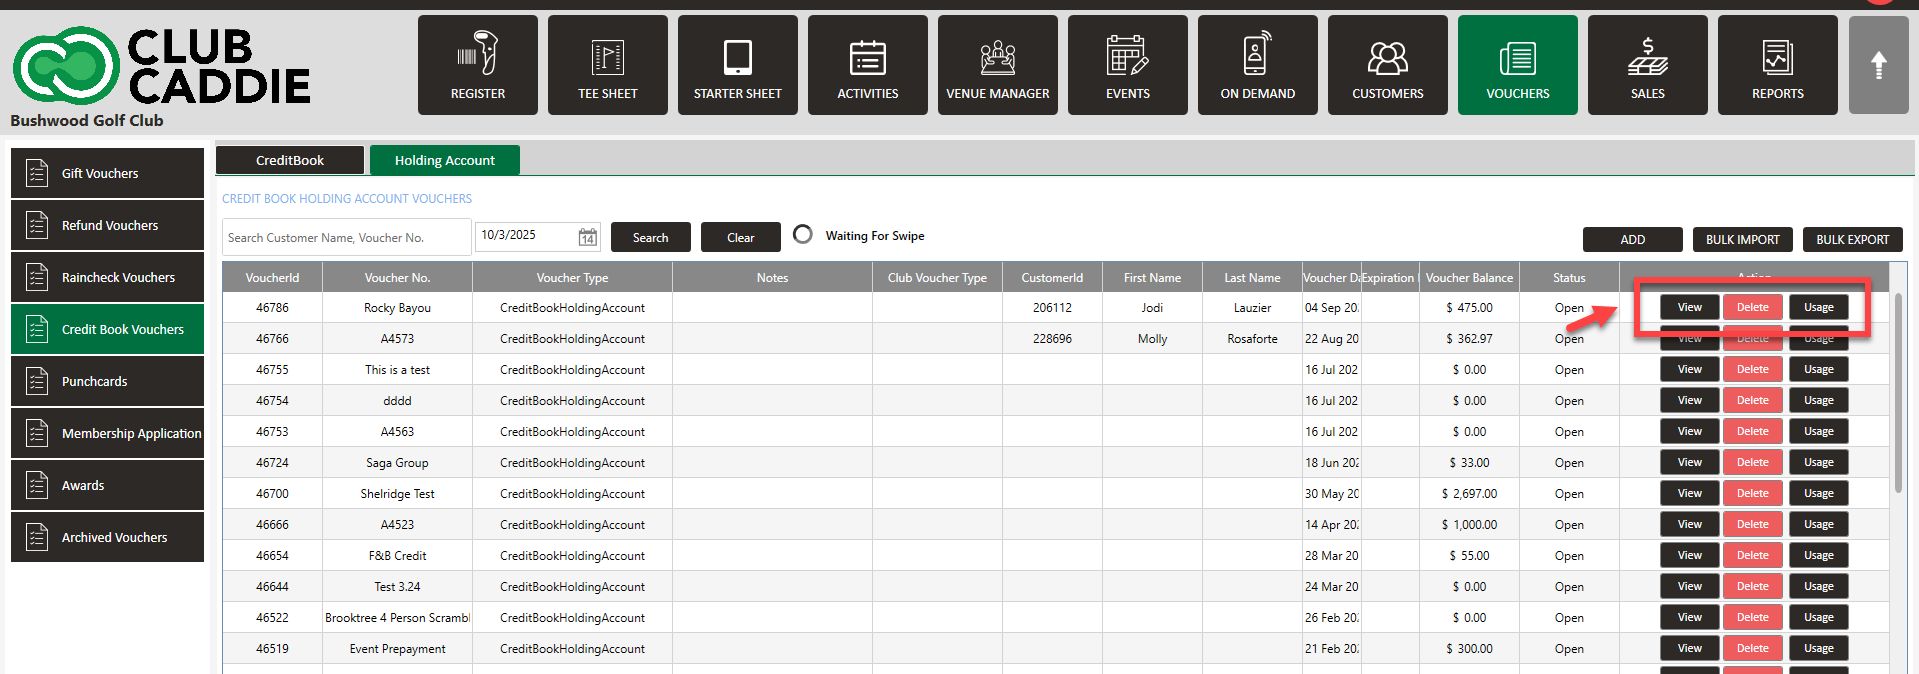The image size is (1919, 674).
Task: Open the Customers module
Action: coord(1387,65)
